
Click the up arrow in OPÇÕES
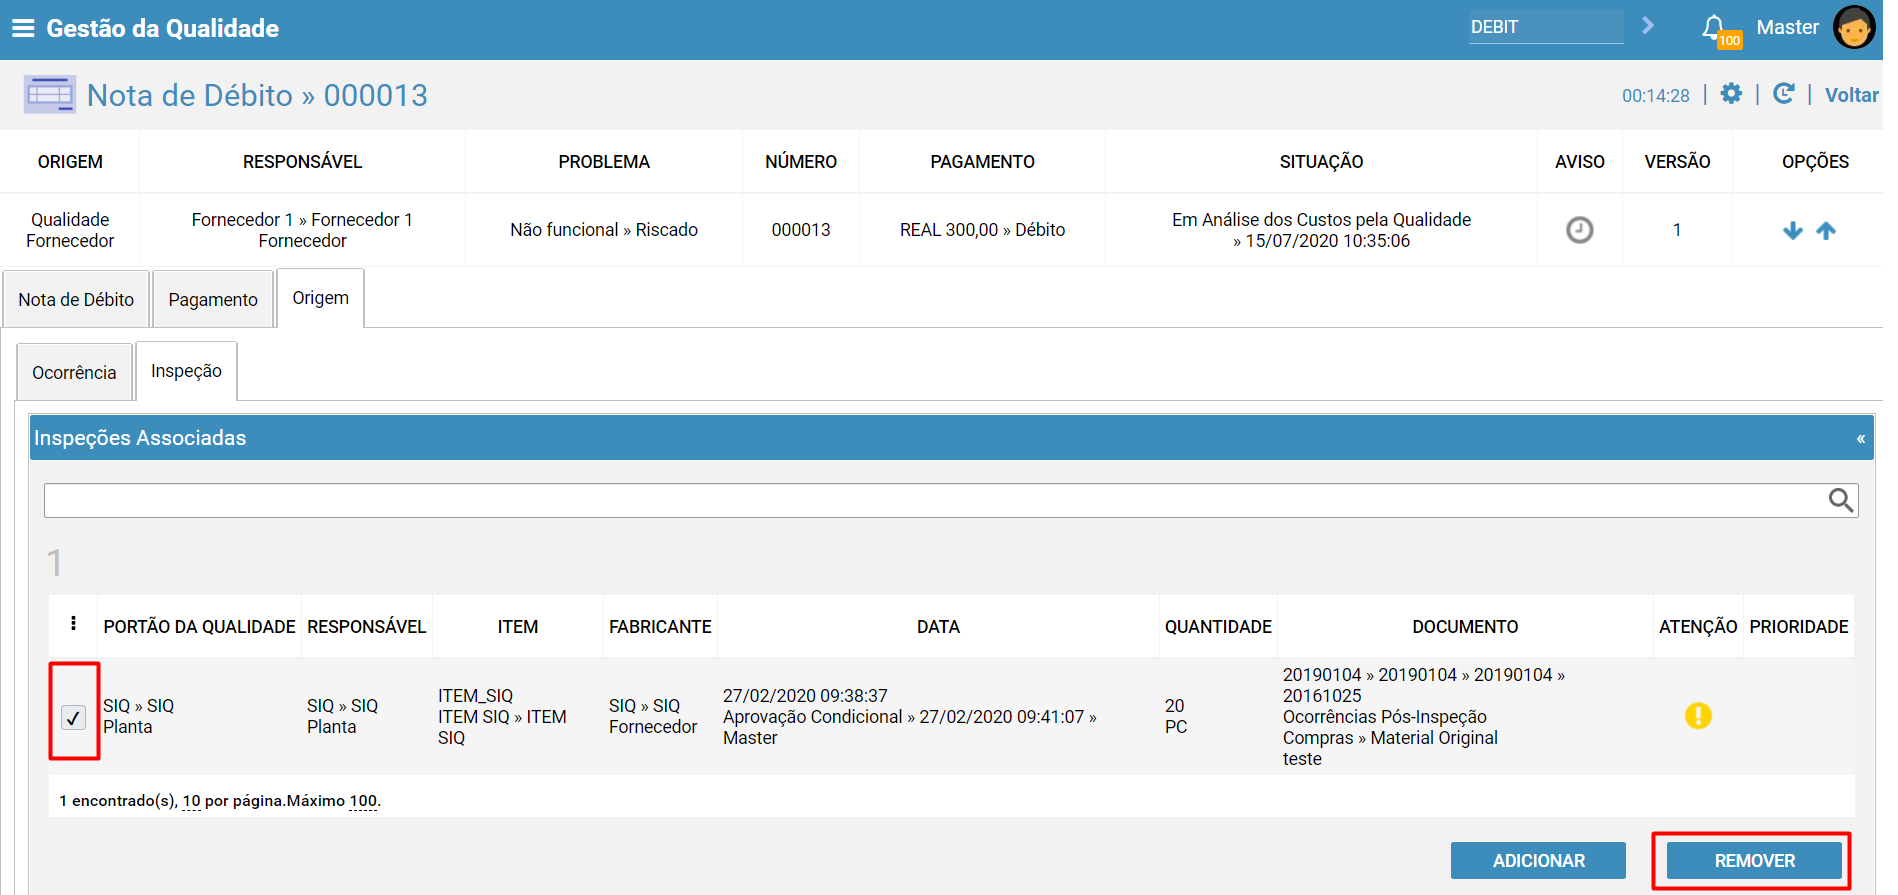point(1826,230)
